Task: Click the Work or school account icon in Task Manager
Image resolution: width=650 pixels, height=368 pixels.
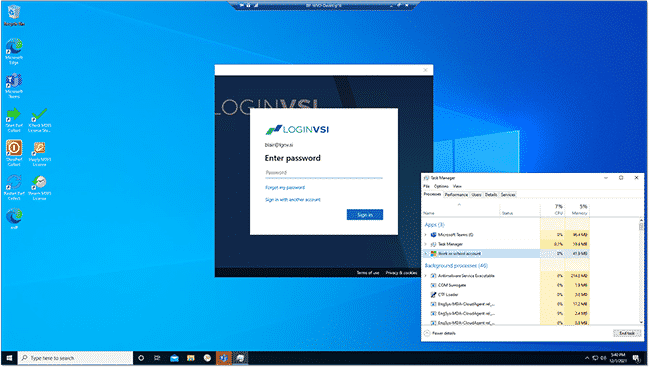Action: 433,254
